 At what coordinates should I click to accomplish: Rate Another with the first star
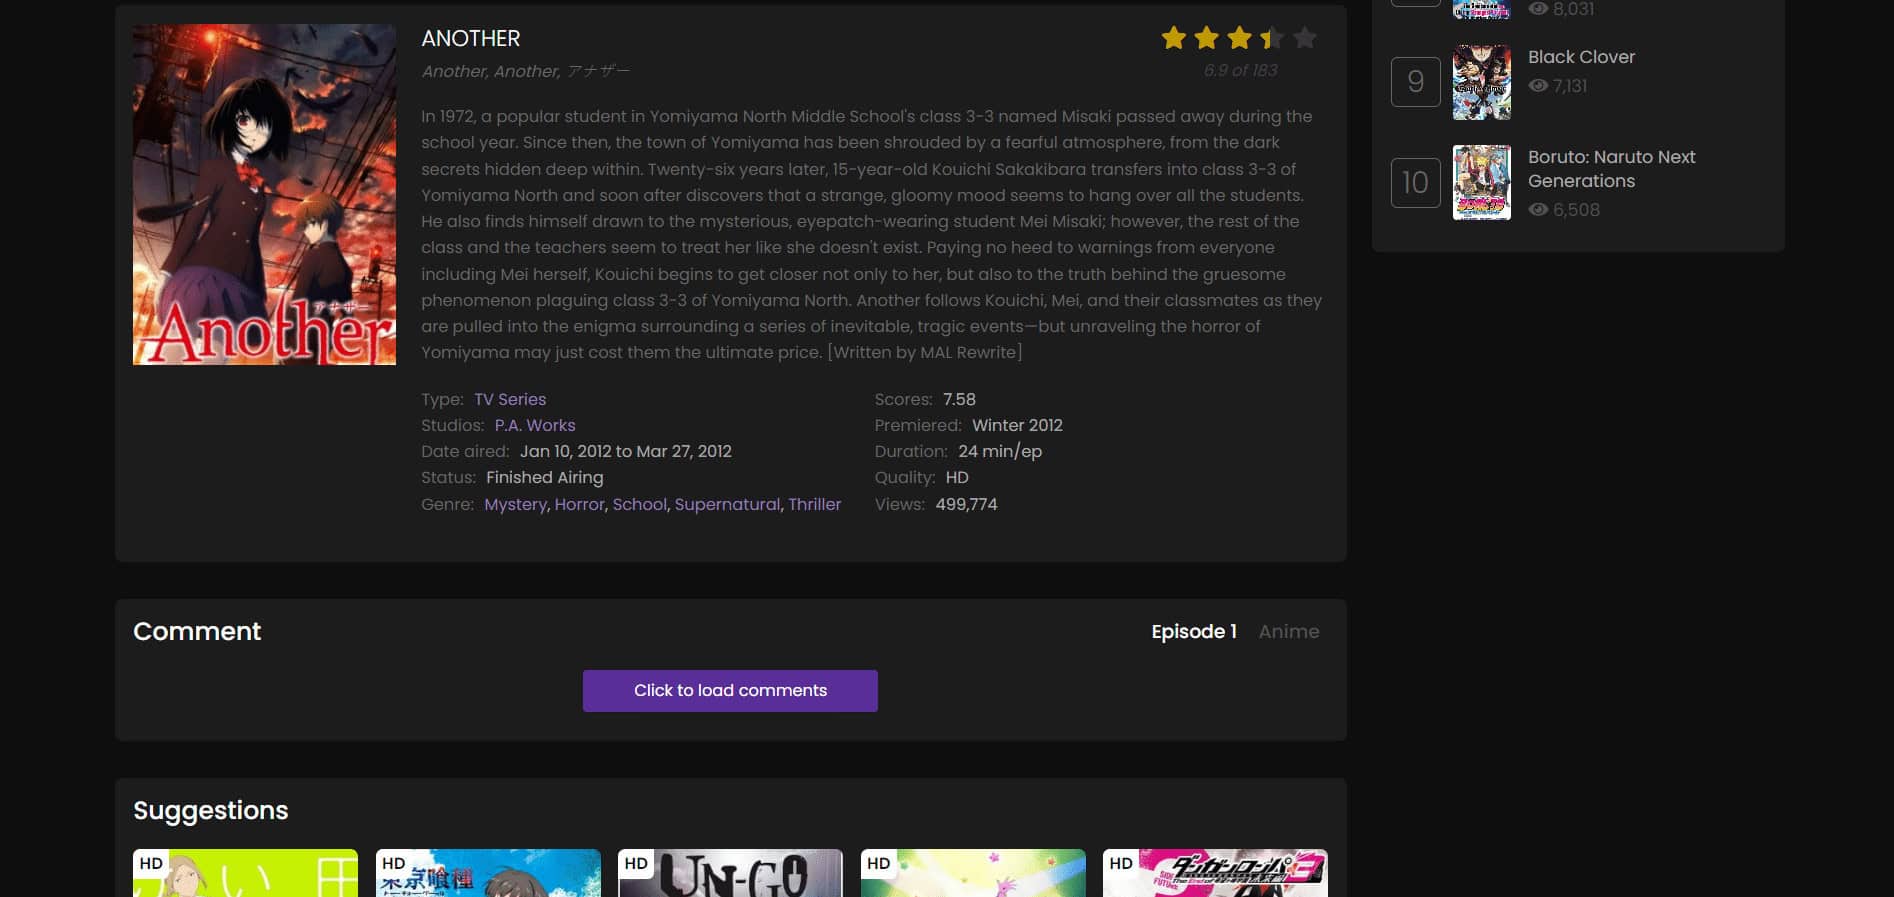click(1174, 38)
